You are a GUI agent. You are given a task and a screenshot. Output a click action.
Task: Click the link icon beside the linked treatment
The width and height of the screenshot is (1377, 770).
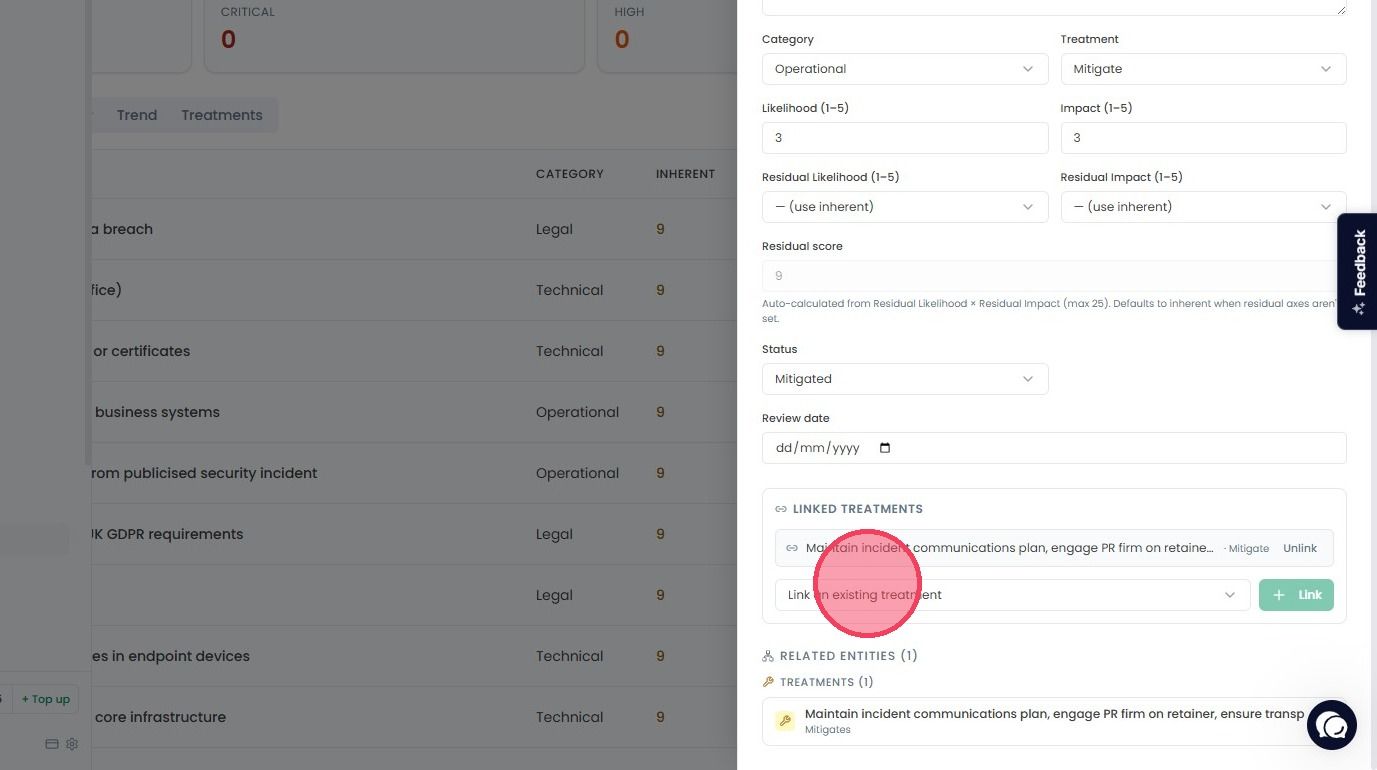[792, 548]
